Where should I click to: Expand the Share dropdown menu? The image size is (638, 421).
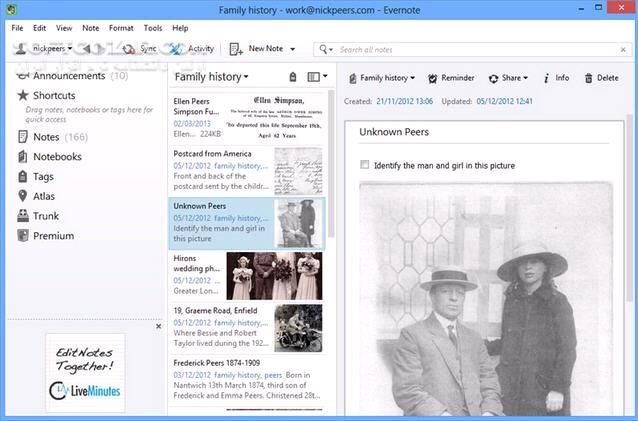525,77
